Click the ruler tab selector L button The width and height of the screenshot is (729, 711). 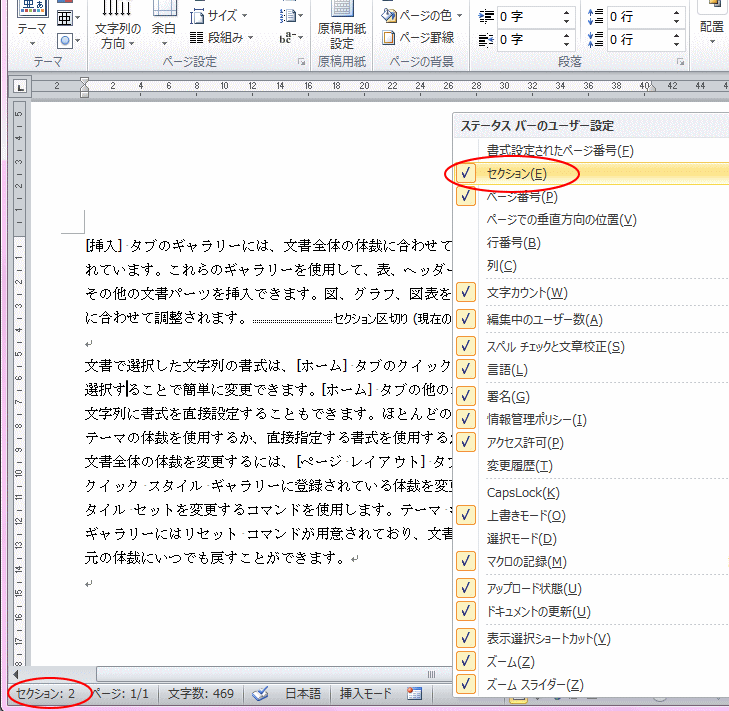coord(20,86)
